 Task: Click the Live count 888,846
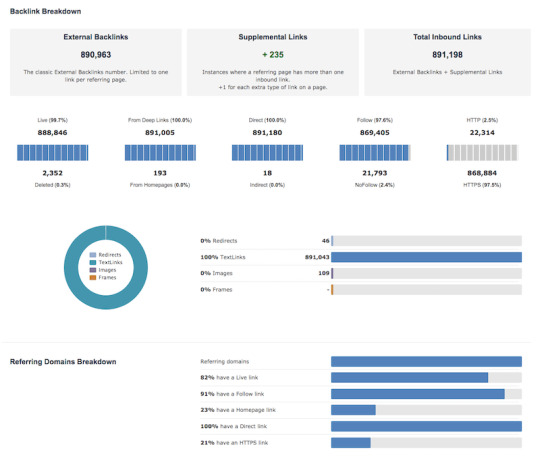53,133
